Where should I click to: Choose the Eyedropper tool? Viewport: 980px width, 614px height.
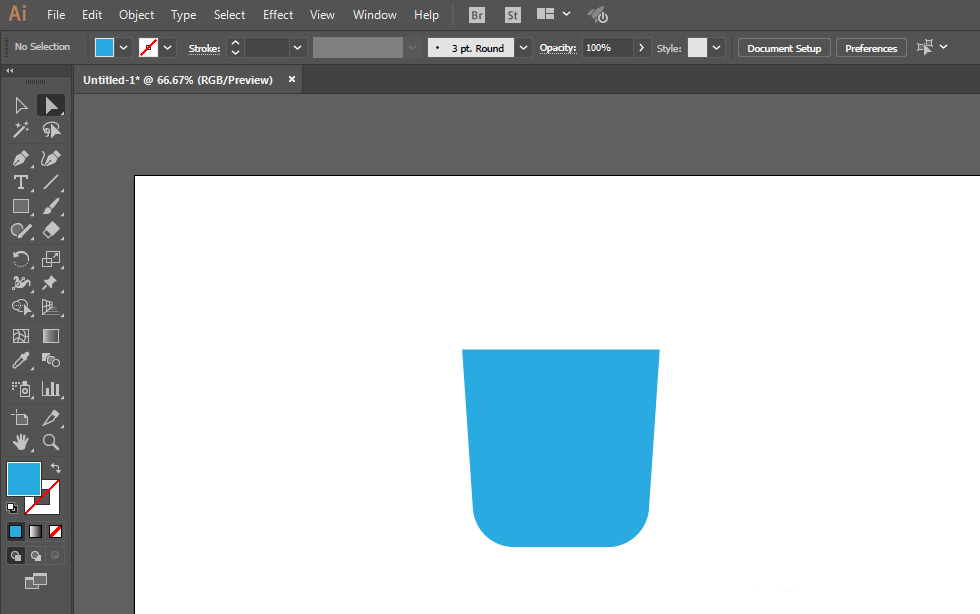click(x=20, y=361)
